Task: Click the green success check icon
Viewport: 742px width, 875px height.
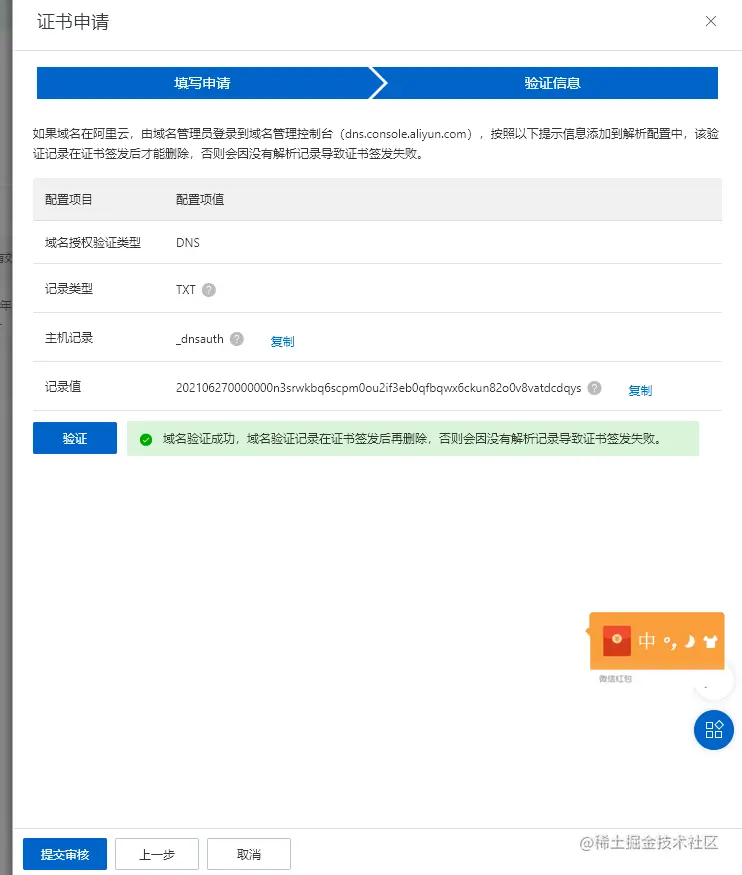Action: click(146, 439)
